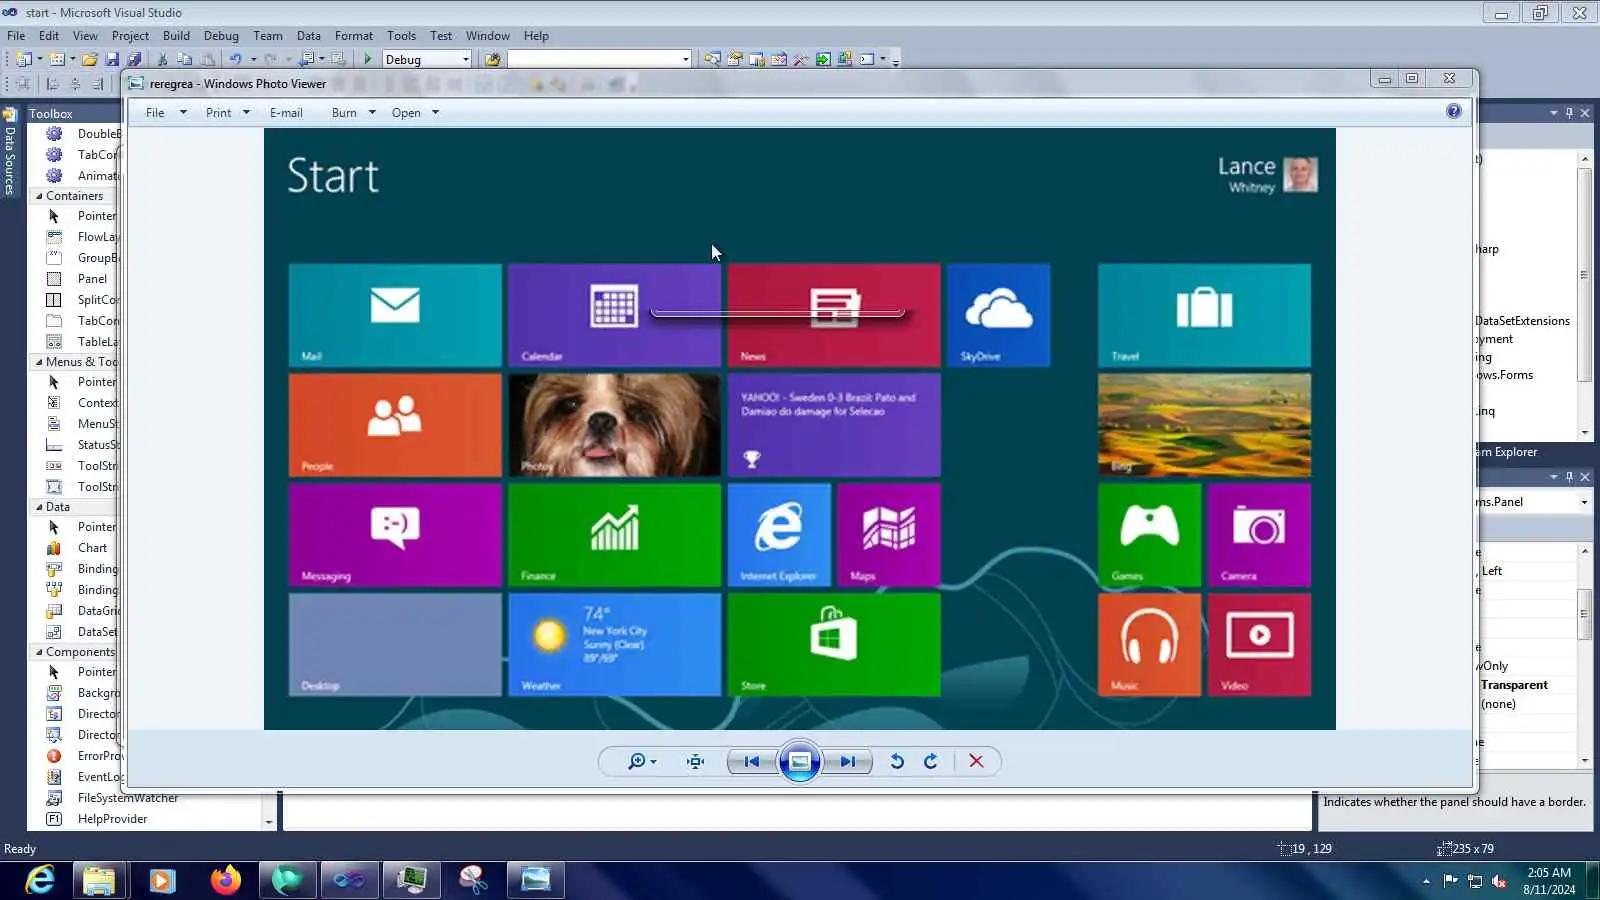This screenshot has width=1600, height=900.
Task: Click the Internet Explorer tile in the photo
Action: click(x=779, y=534)
